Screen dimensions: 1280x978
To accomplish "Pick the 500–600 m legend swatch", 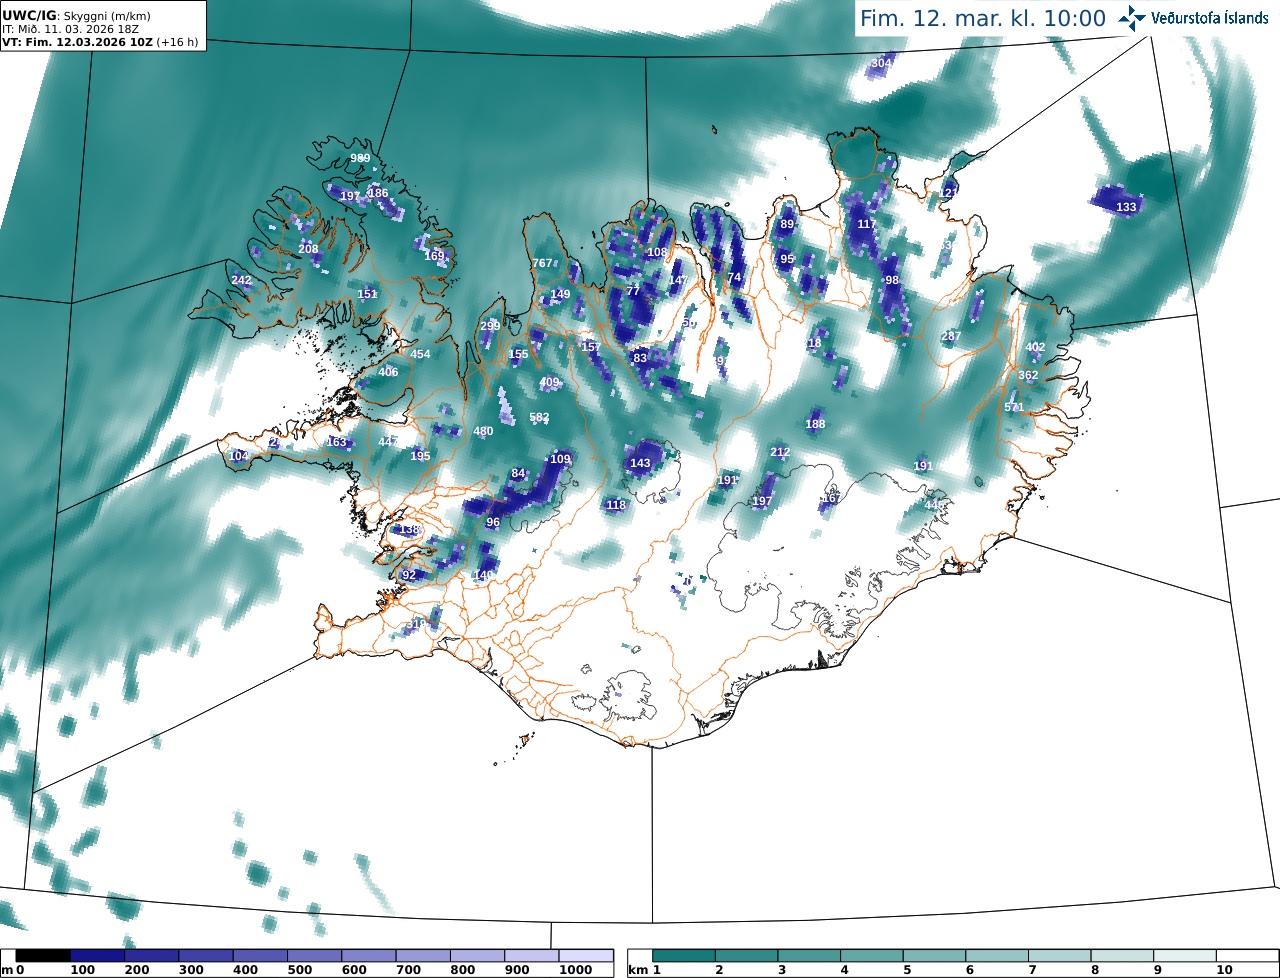I will [314, 956].
